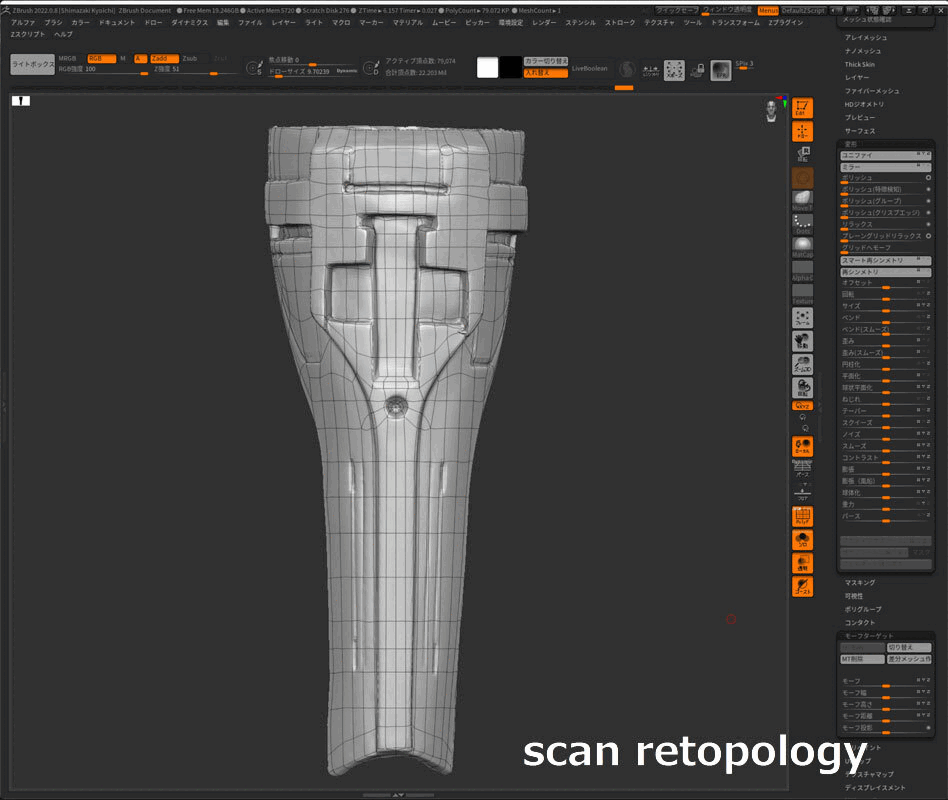Click the sphere icon beside LiveBoolean
This screenshot has height=800, width=948.
point(627,69)
